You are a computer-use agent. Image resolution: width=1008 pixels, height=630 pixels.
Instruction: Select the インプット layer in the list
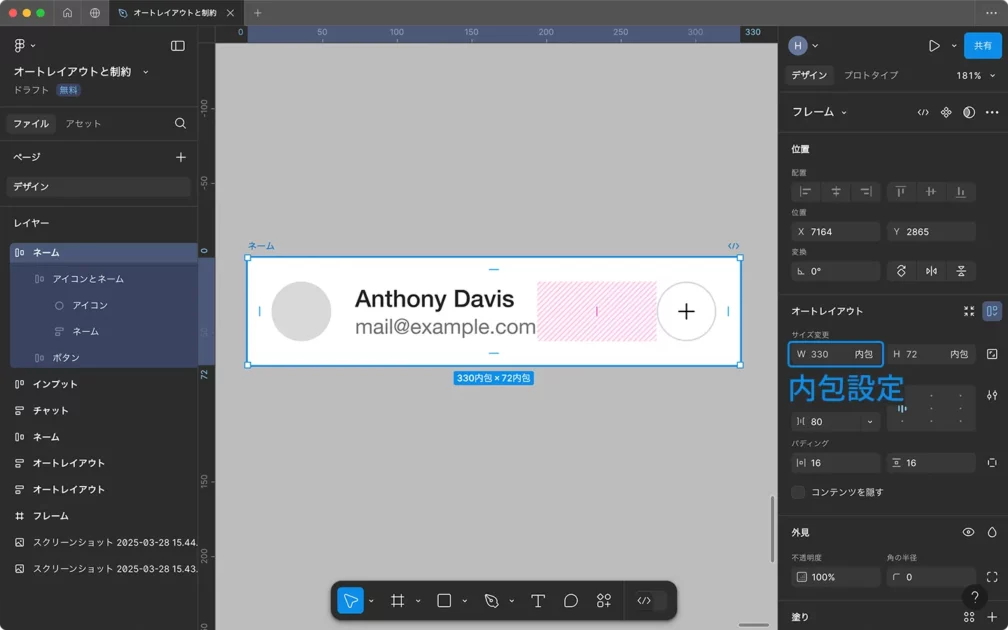pyautogui.click(x=55, y=384)
